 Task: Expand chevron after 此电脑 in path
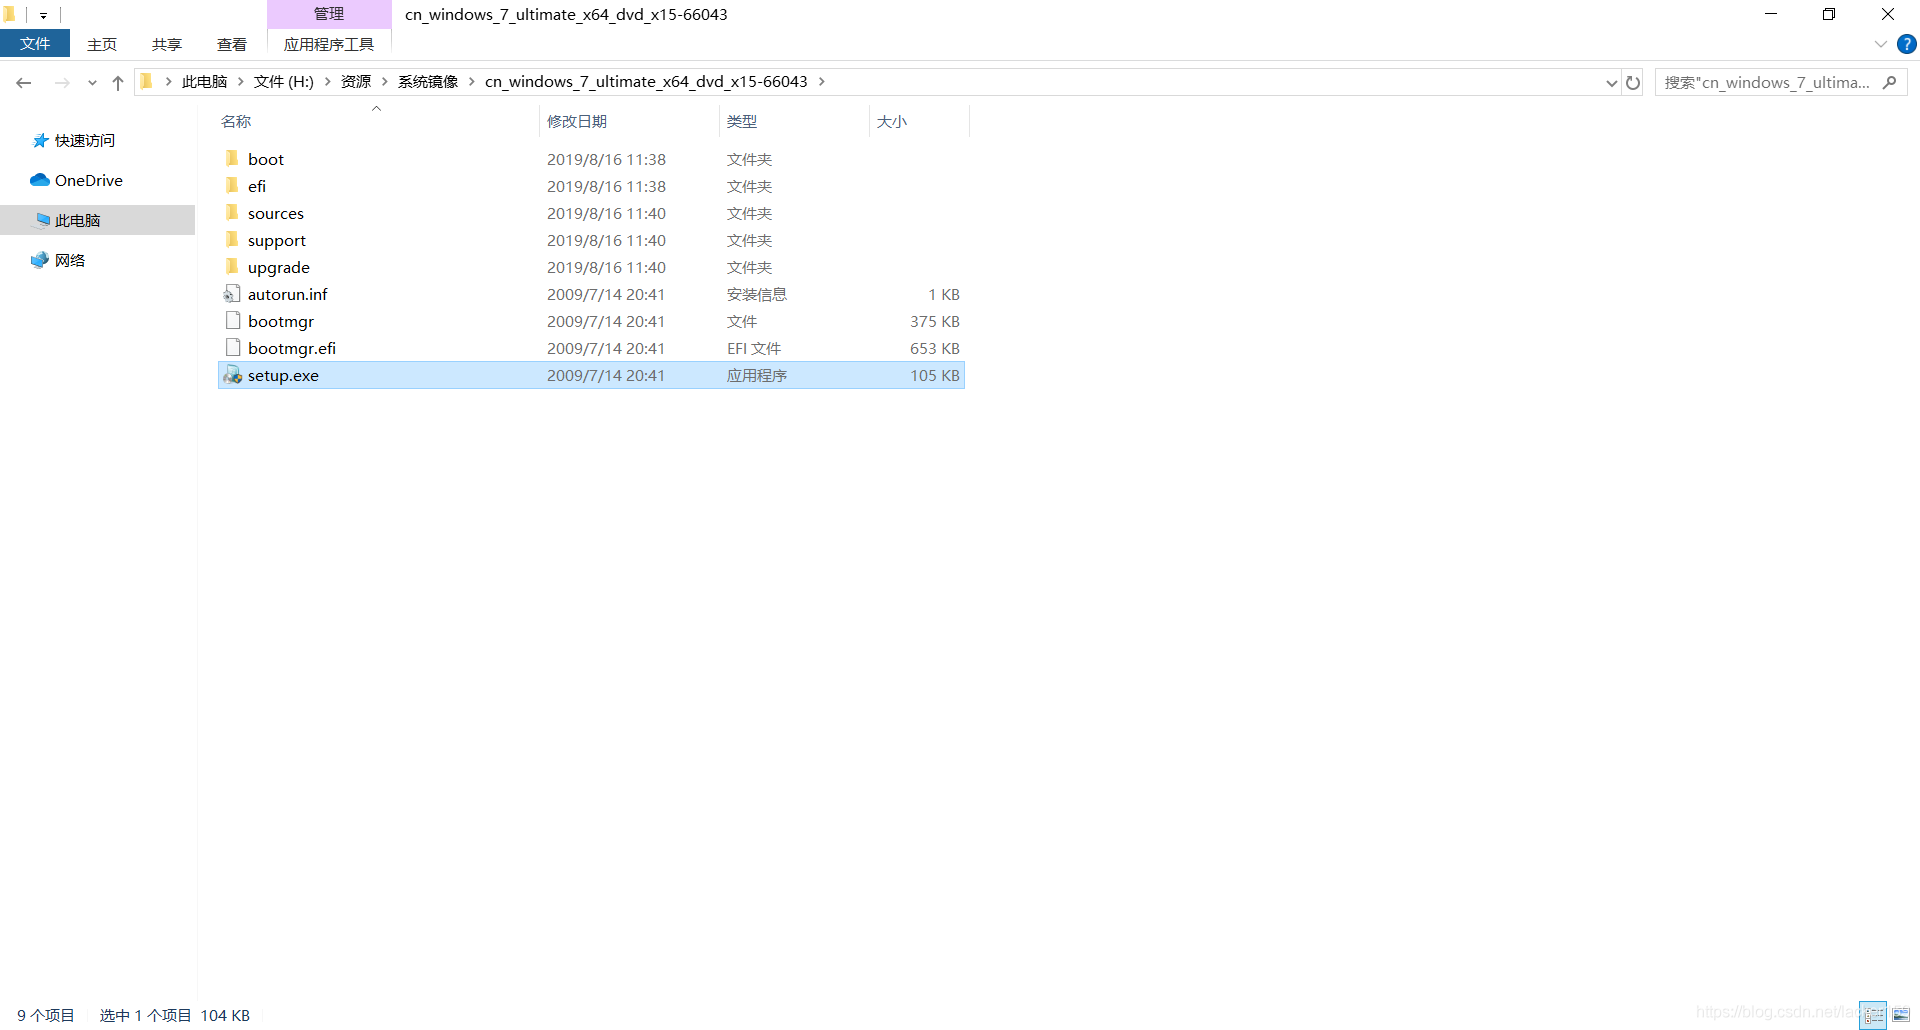[x=241, y=82]
